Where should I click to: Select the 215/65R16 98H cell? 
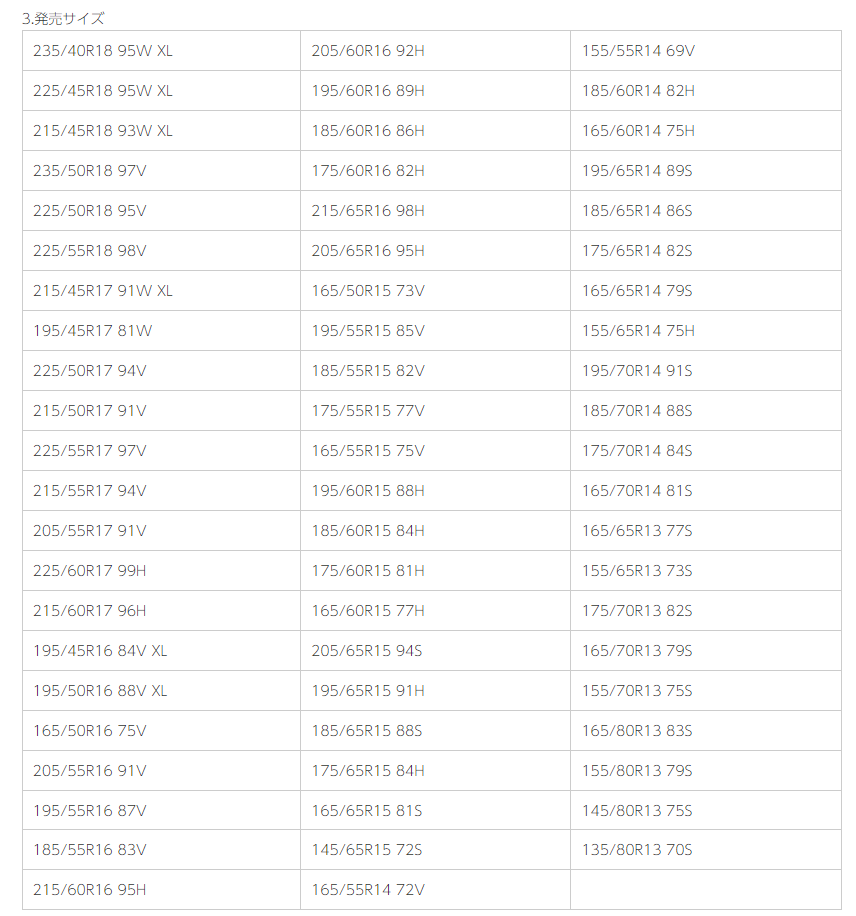coord(368,211)
